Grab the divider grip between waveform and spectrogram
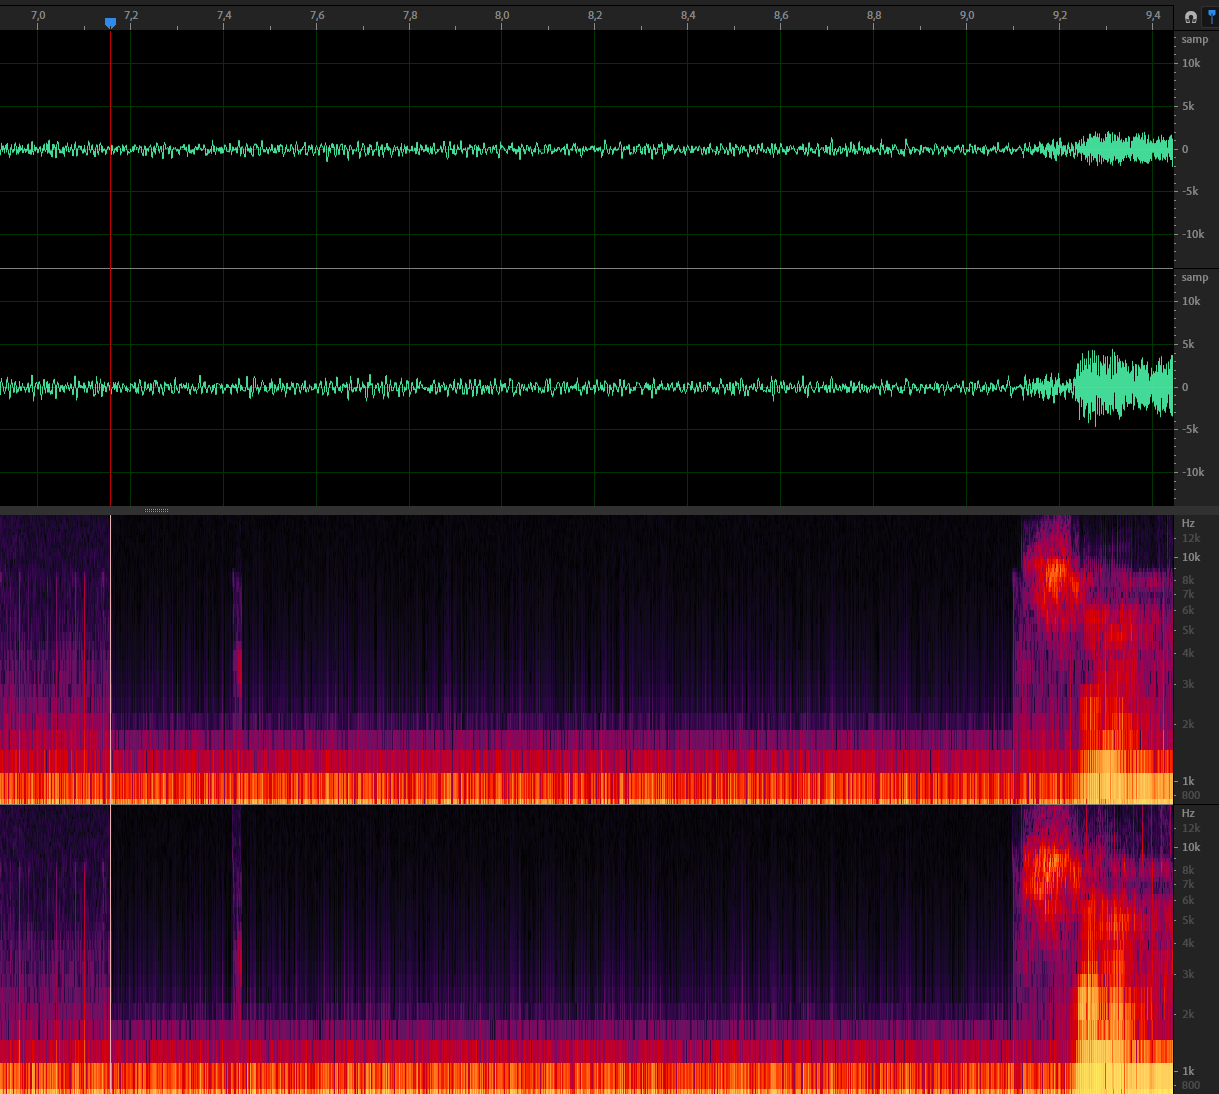The height and width of the screenshot is (1094, 1219). (156, 510)
